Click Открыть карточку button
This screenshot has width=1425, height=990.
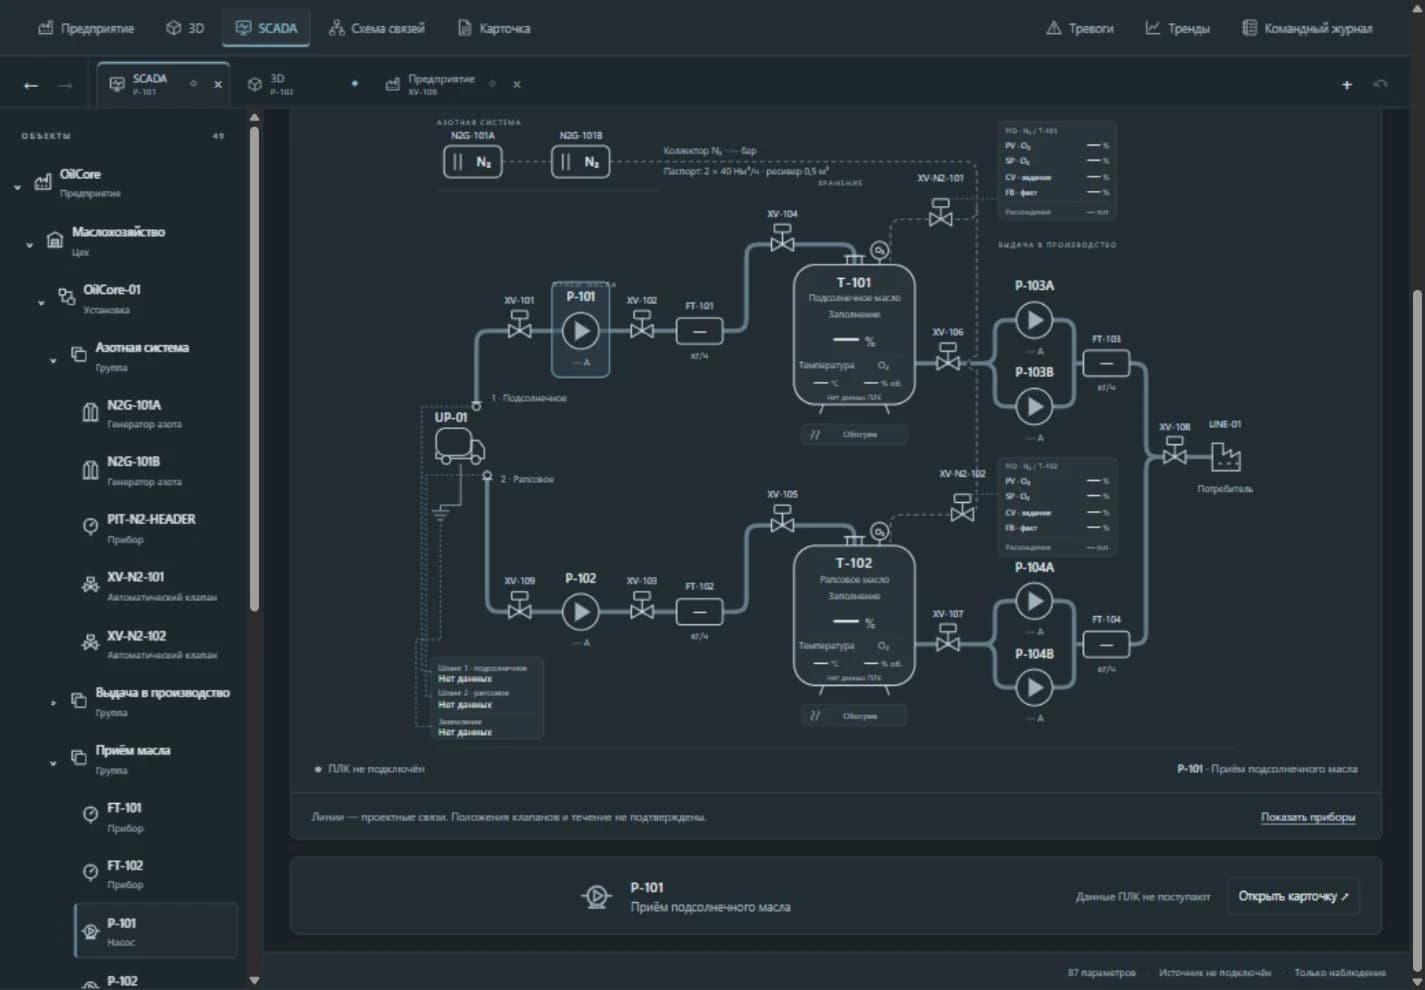pos(1293,896)
